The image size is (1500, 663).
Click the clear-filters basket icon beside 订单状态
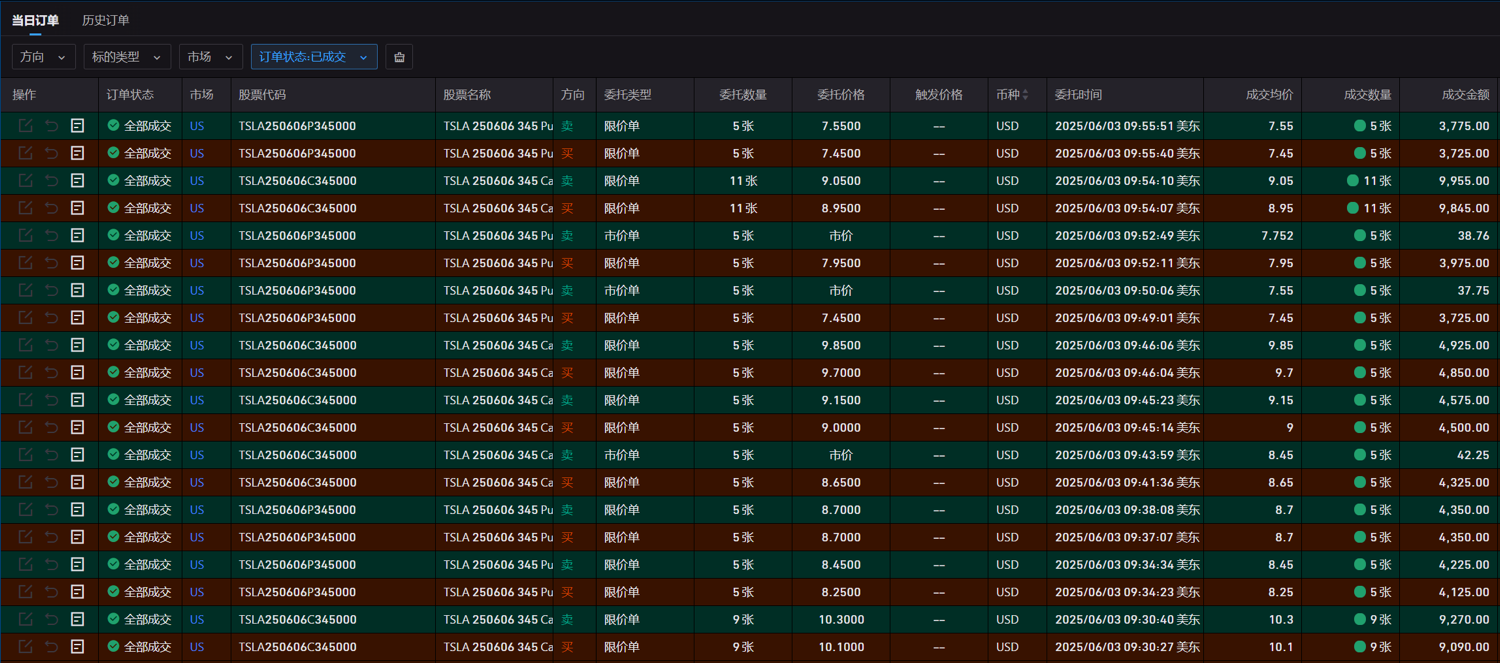pyautogui.click(x=399, y=57)
